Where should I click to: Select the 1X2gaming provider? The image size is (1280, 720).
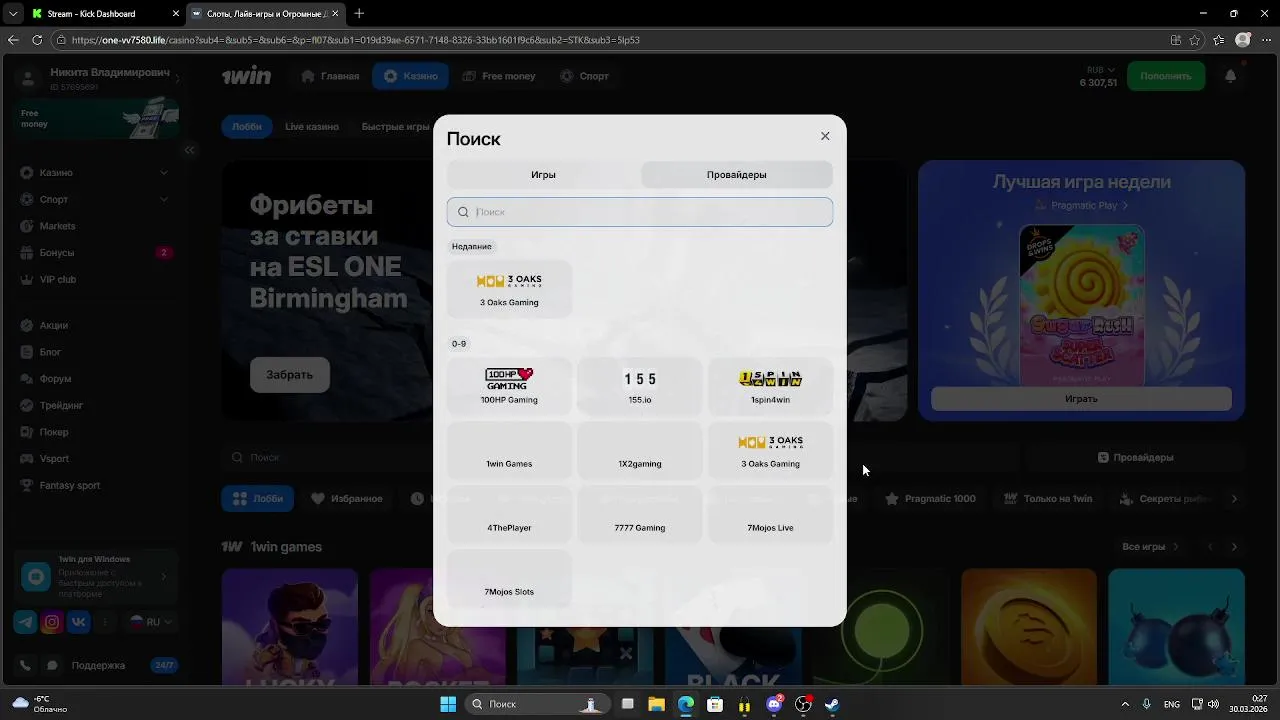click(x=640, y=450)
